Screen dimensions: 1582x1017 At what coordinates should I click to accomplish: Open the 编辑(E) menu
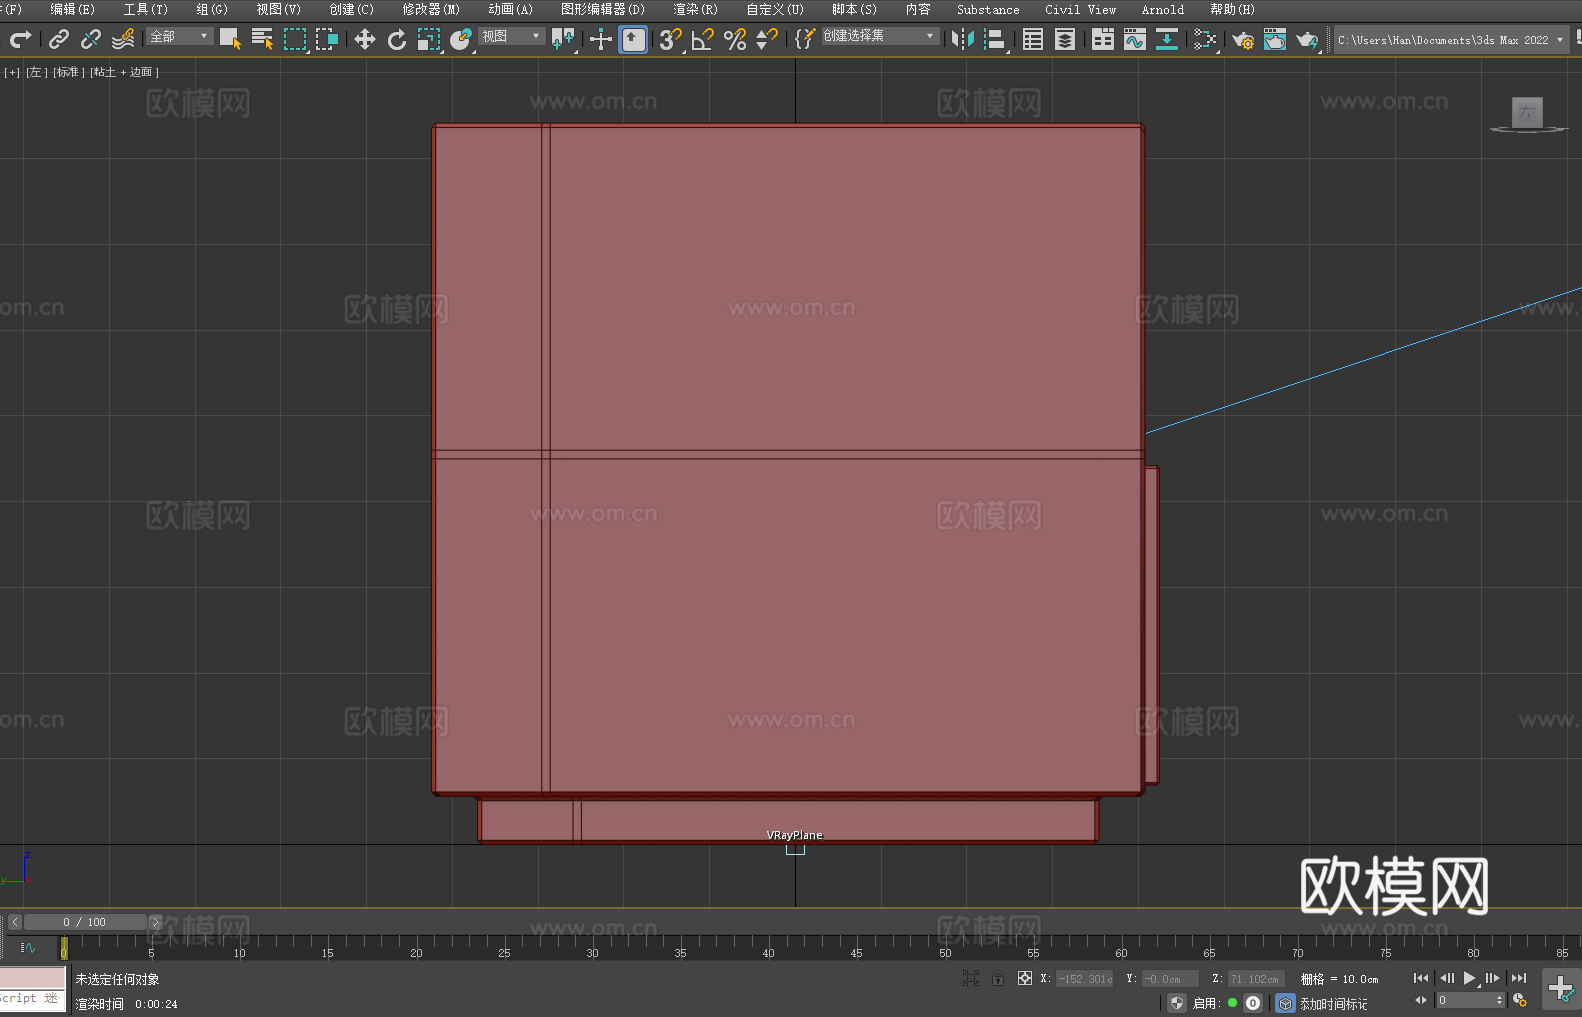click(72, 9)
